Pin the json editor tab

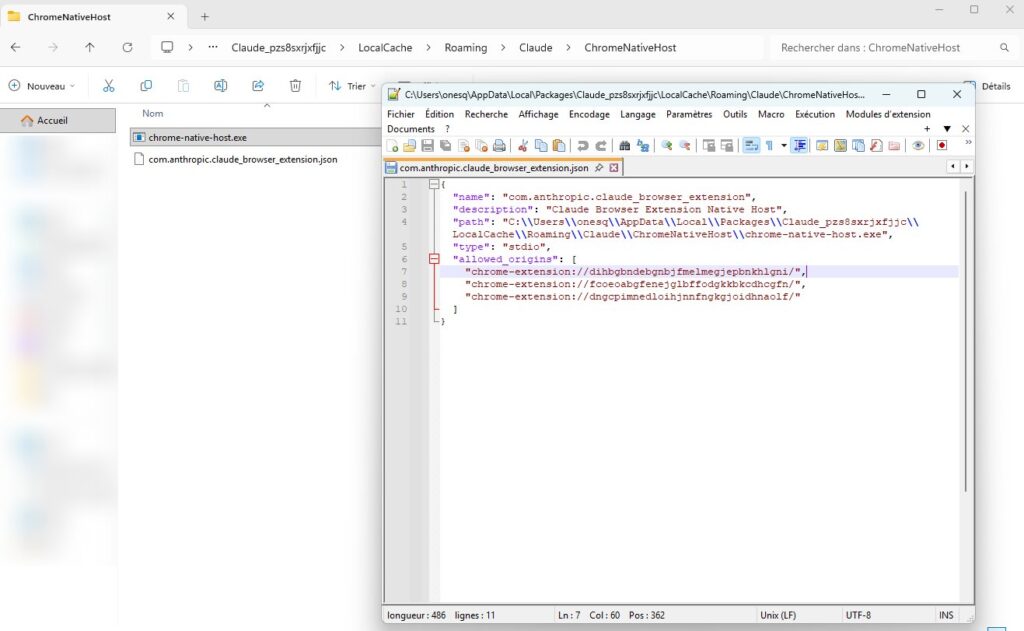click(599, 168)
